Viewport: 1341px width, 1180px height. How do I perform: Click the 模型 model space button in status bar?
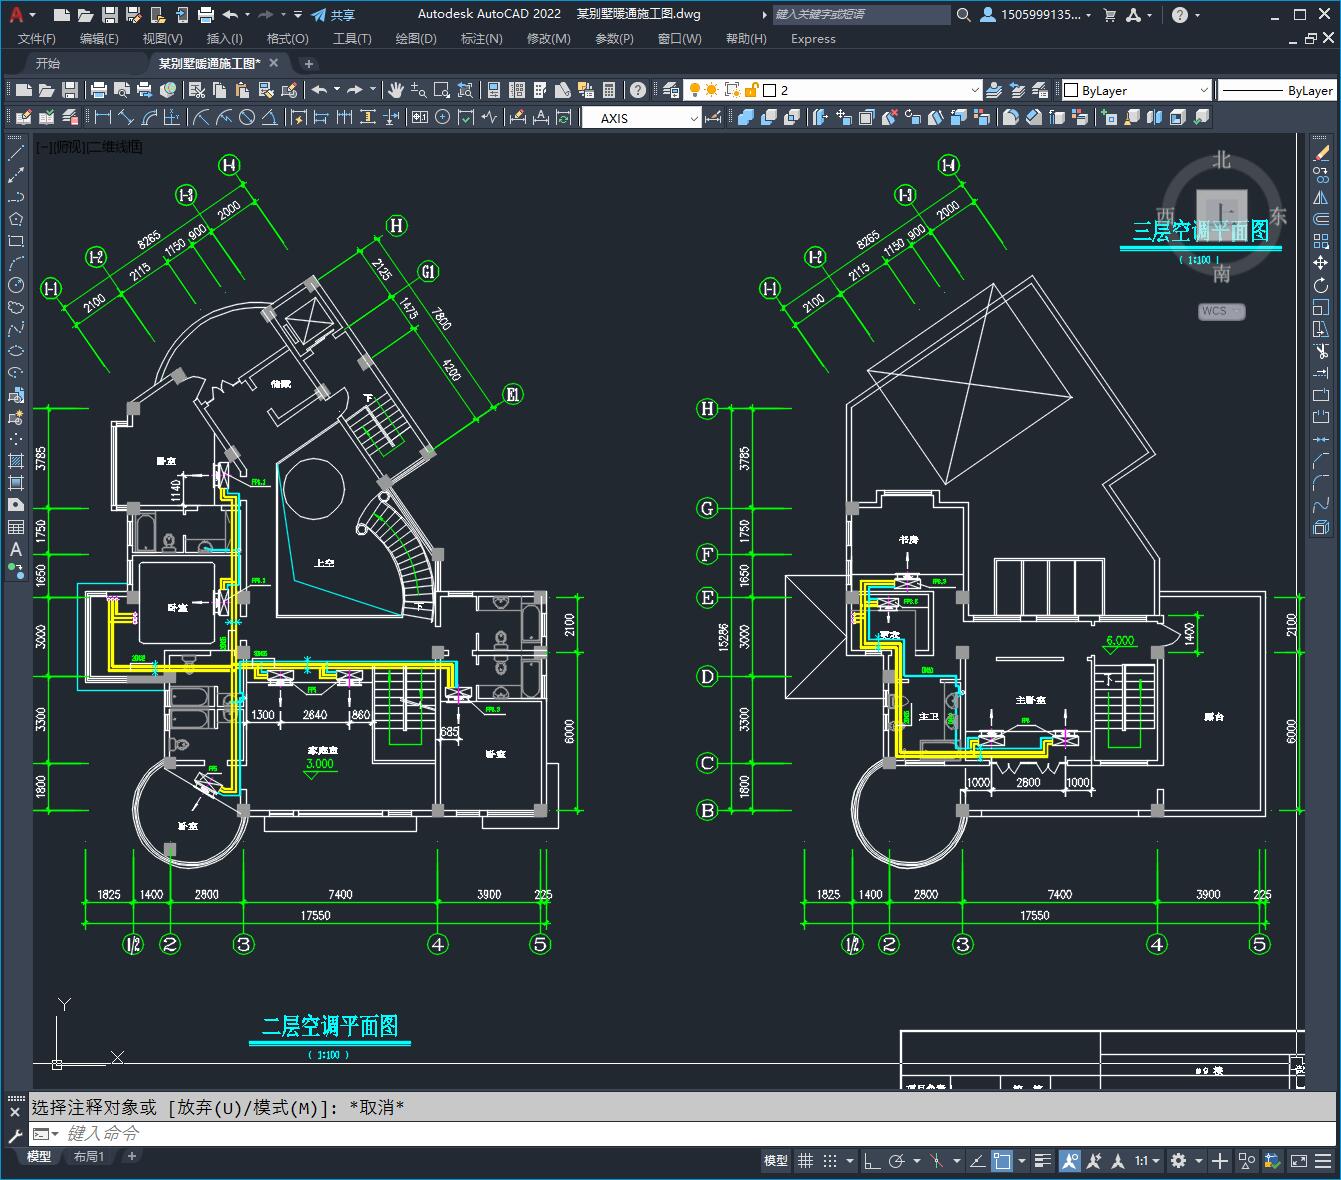[776, 1161]
